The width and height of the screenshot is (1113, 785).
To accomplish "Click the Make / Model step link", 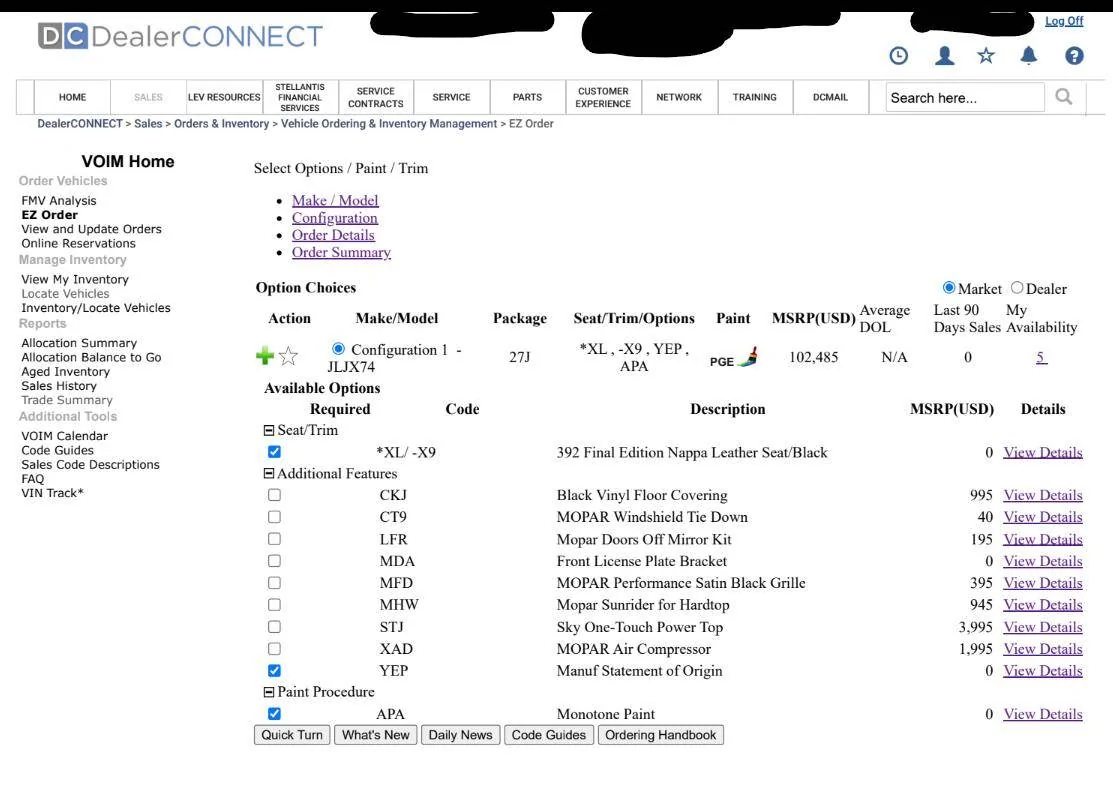I will coord(335,201).
